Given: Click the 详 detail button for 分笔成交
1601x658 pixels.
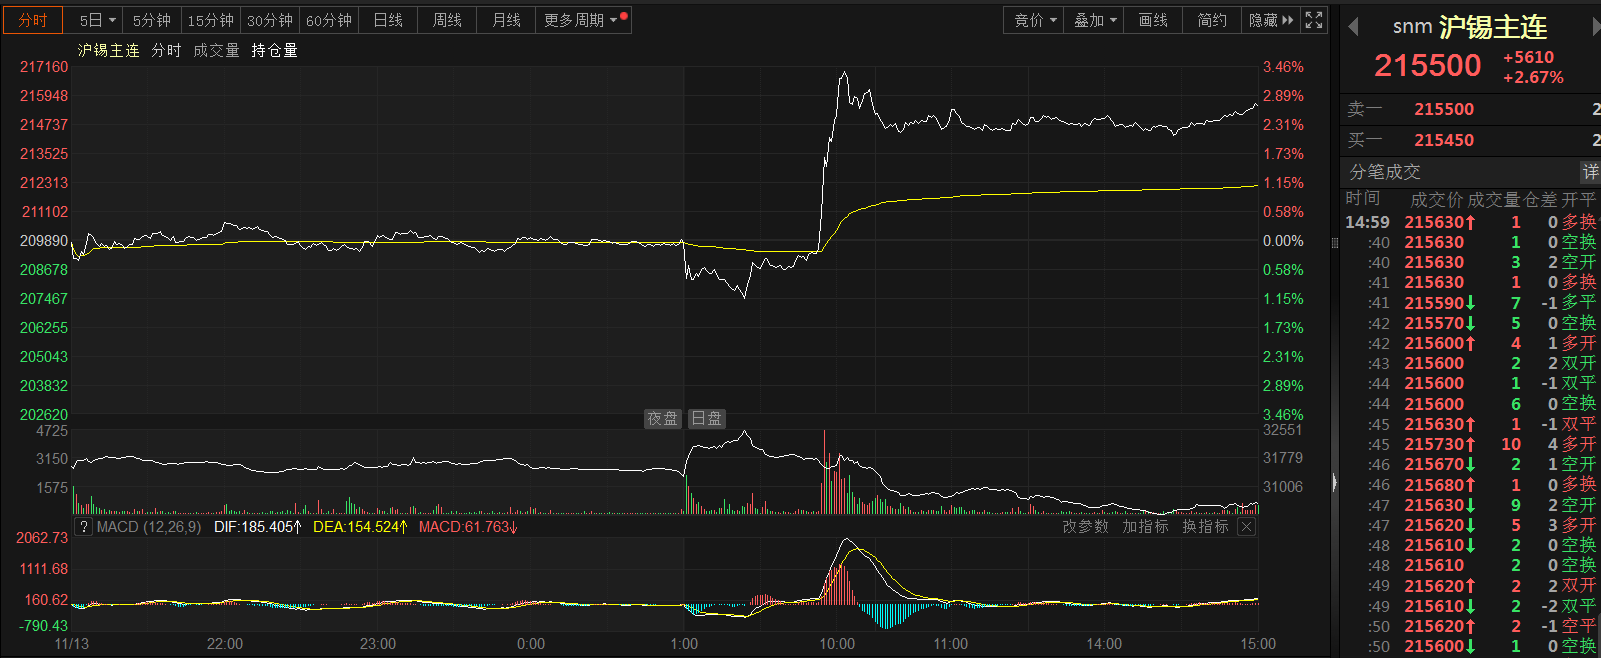Looking at the screenshot, I should [1590, 172].
